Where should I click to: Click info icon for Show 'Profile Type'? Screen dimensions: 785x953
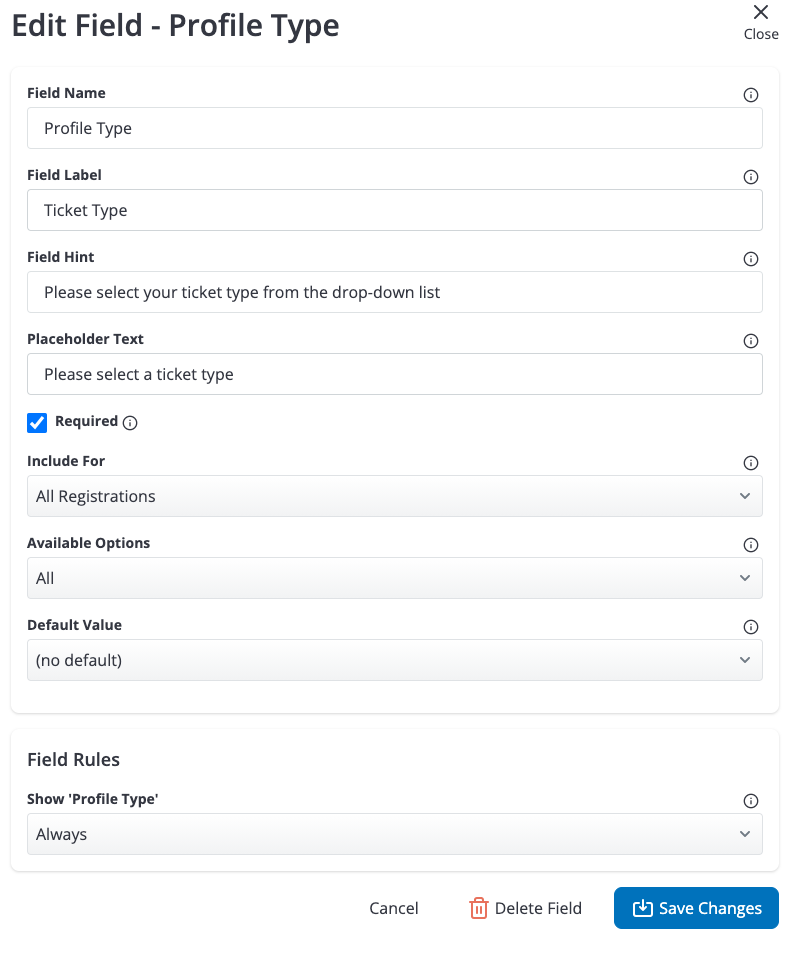(750, 801)
